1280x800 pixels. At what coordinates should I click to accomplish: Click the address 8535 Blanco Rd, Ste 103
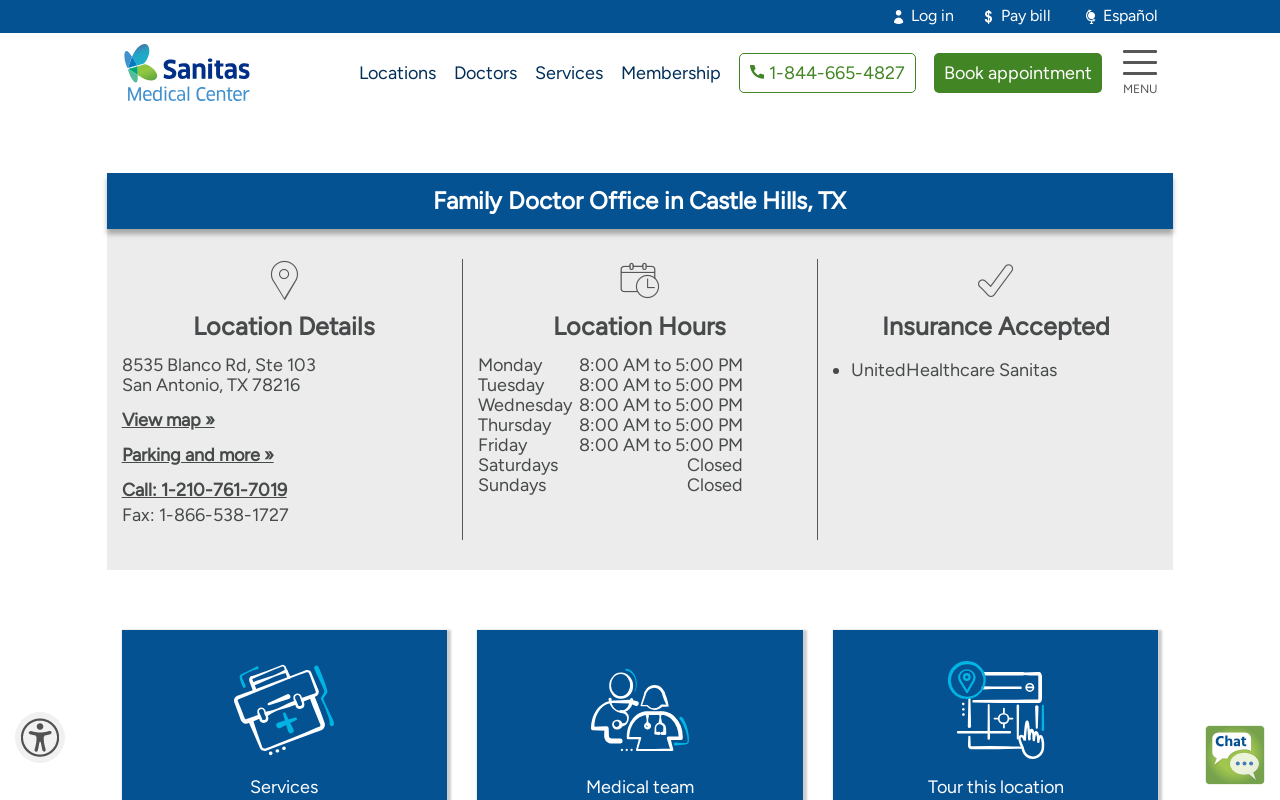click(219, 365)
